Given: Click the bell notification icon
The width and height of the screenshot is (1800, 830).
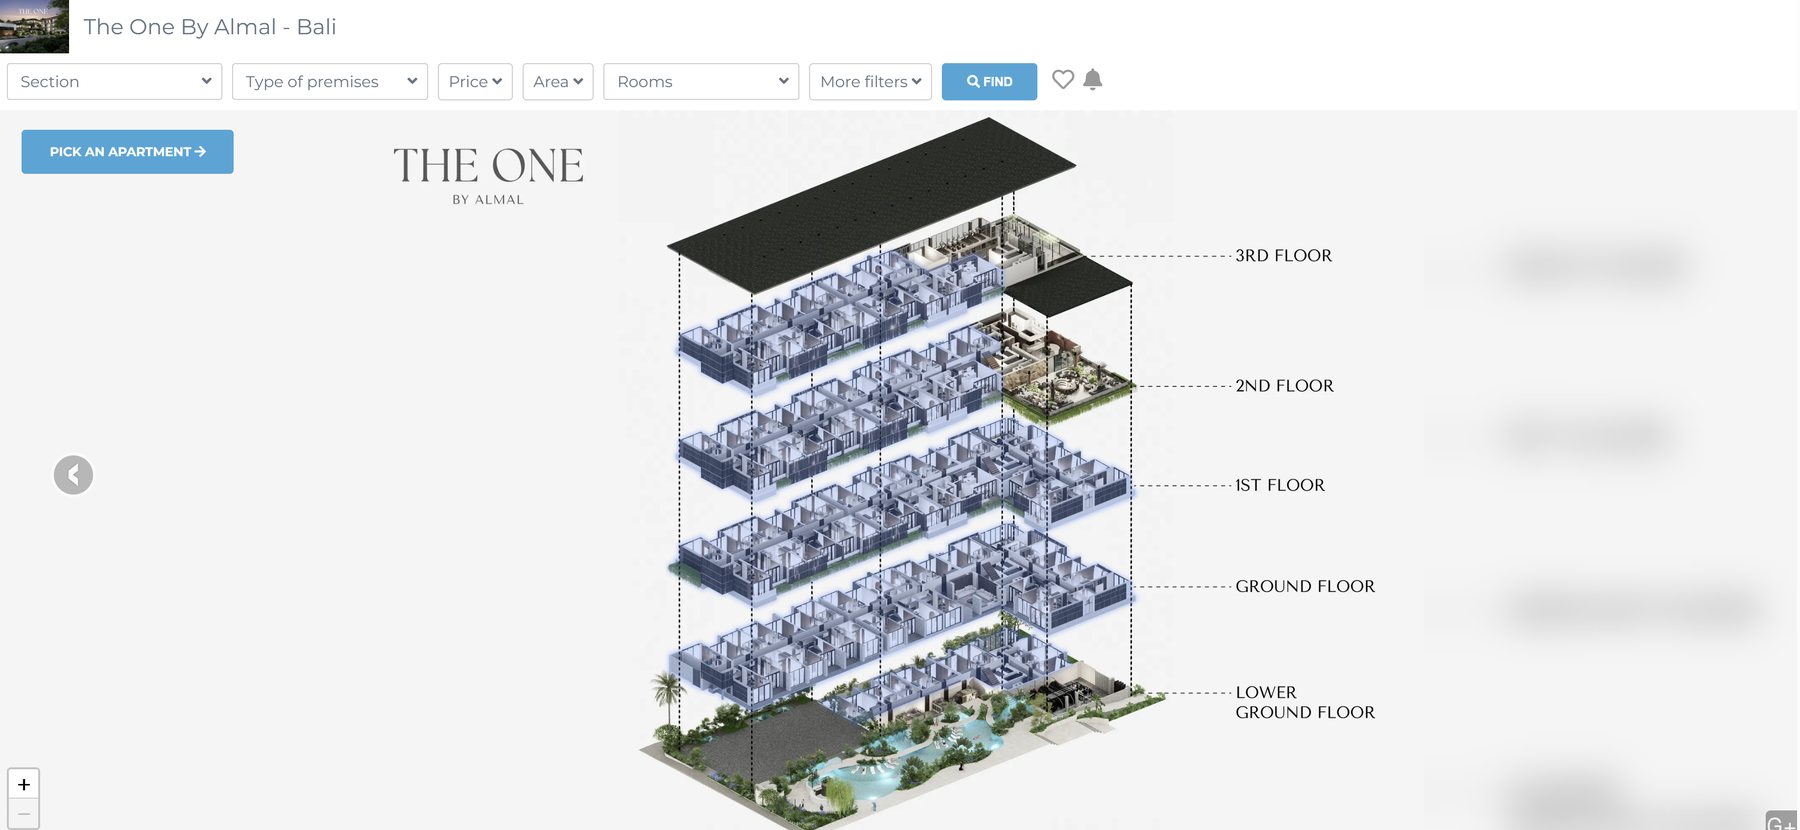Looking at the screenshot, I should 1093,80.
